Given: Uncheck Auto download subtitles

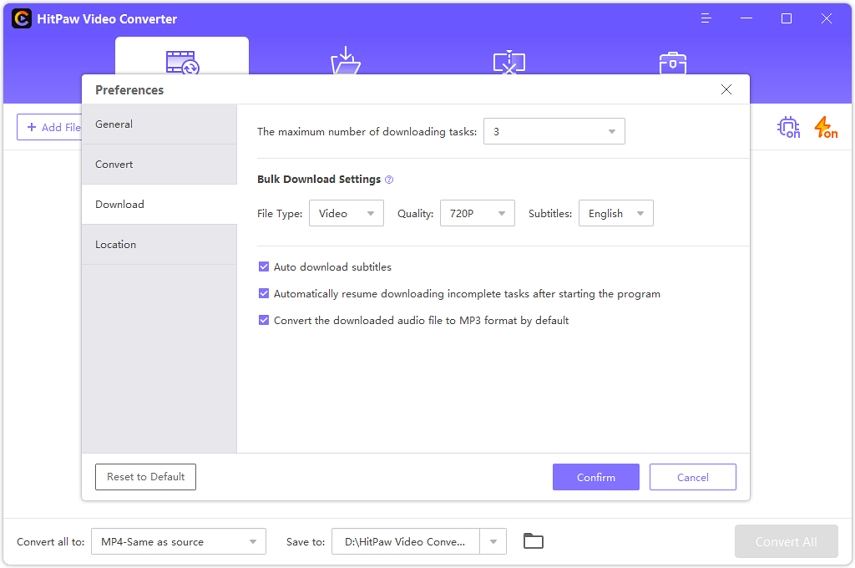Looking at the screenshot, I should click(264, 267).
